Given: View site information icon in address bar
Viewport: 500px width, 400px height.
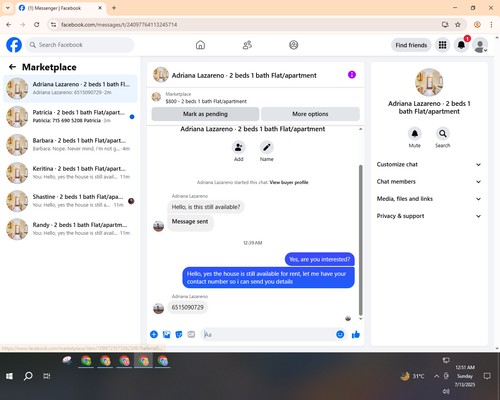Looking at the screenshot, I should (53, 25).
